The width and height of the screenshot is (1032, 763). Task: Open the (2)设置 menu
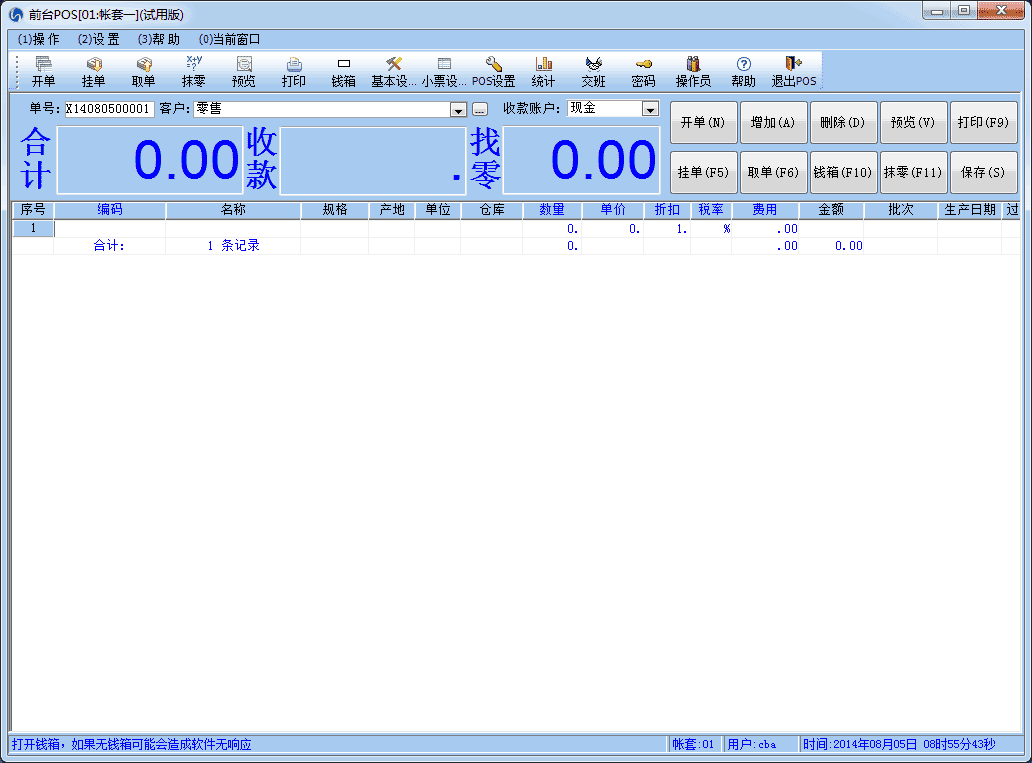[98, 40]
